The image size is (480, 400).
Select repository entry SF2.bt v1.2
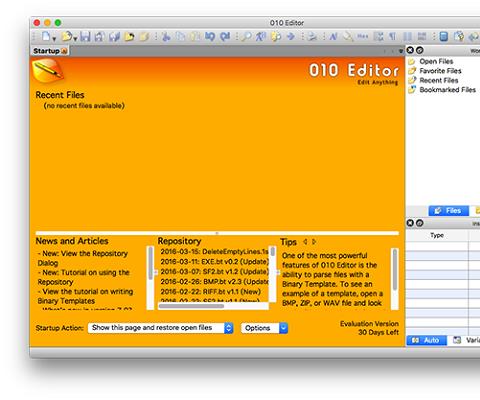click(x=214, y=272)
